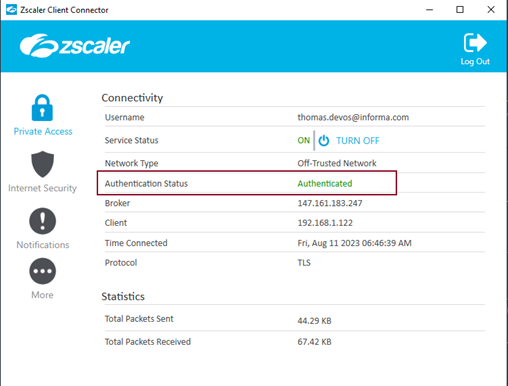Click the Zscaler Client Connector window title
This screenshot has width=508, height=386.
[64, 10]
